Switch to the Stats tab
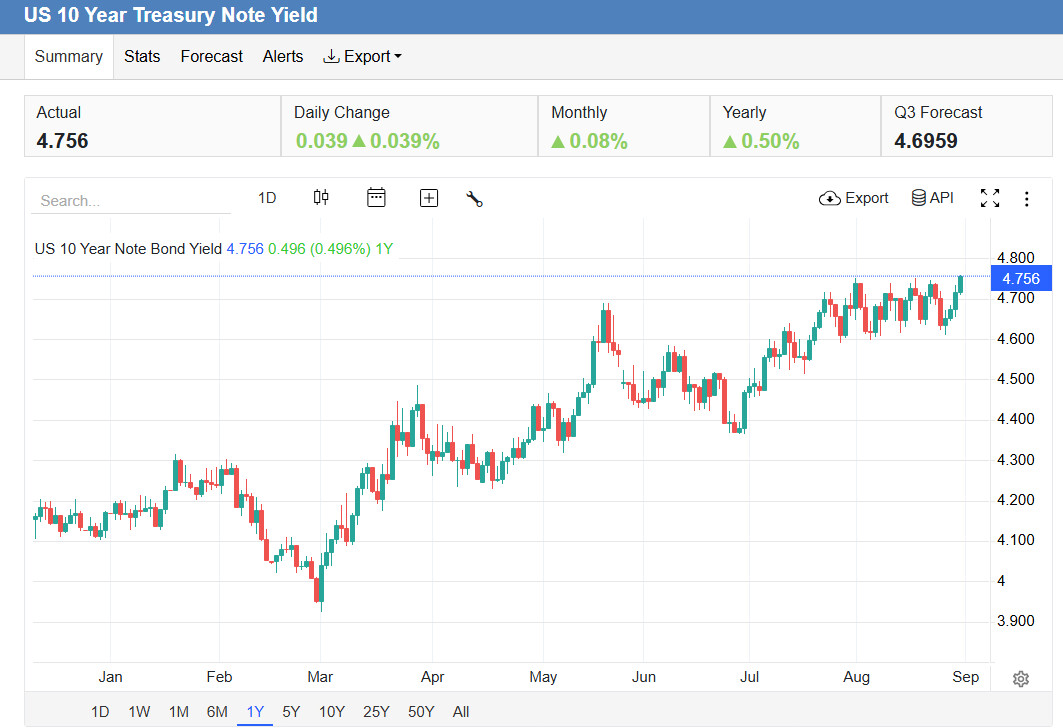 click(x=142, y=57)
